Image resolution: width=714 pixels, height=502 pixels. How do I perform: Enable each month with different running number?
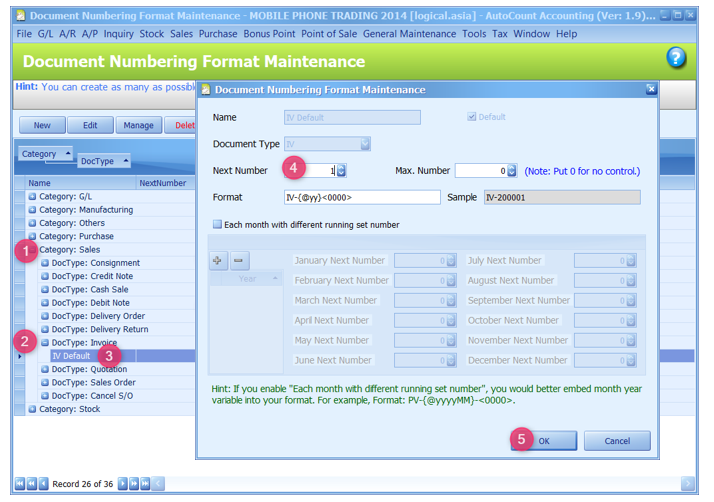[218, 225]
